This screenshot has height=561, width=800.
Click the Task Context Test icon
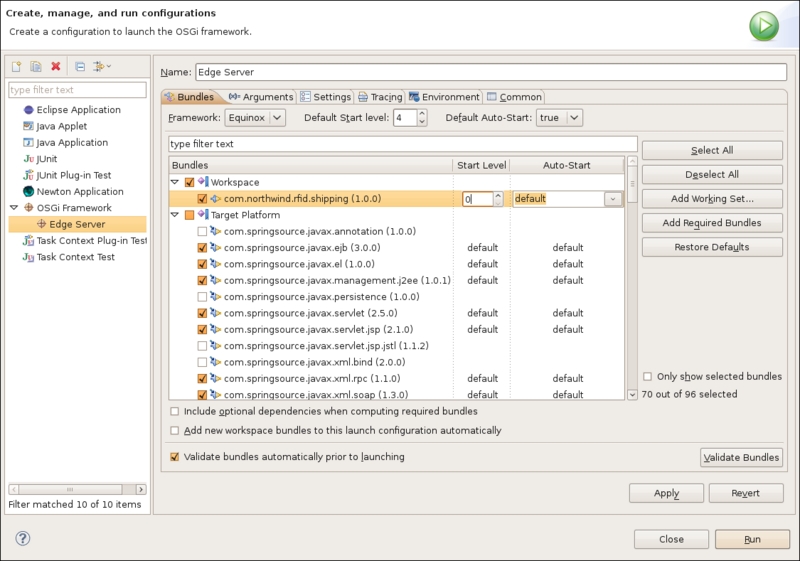click(29, 257)
